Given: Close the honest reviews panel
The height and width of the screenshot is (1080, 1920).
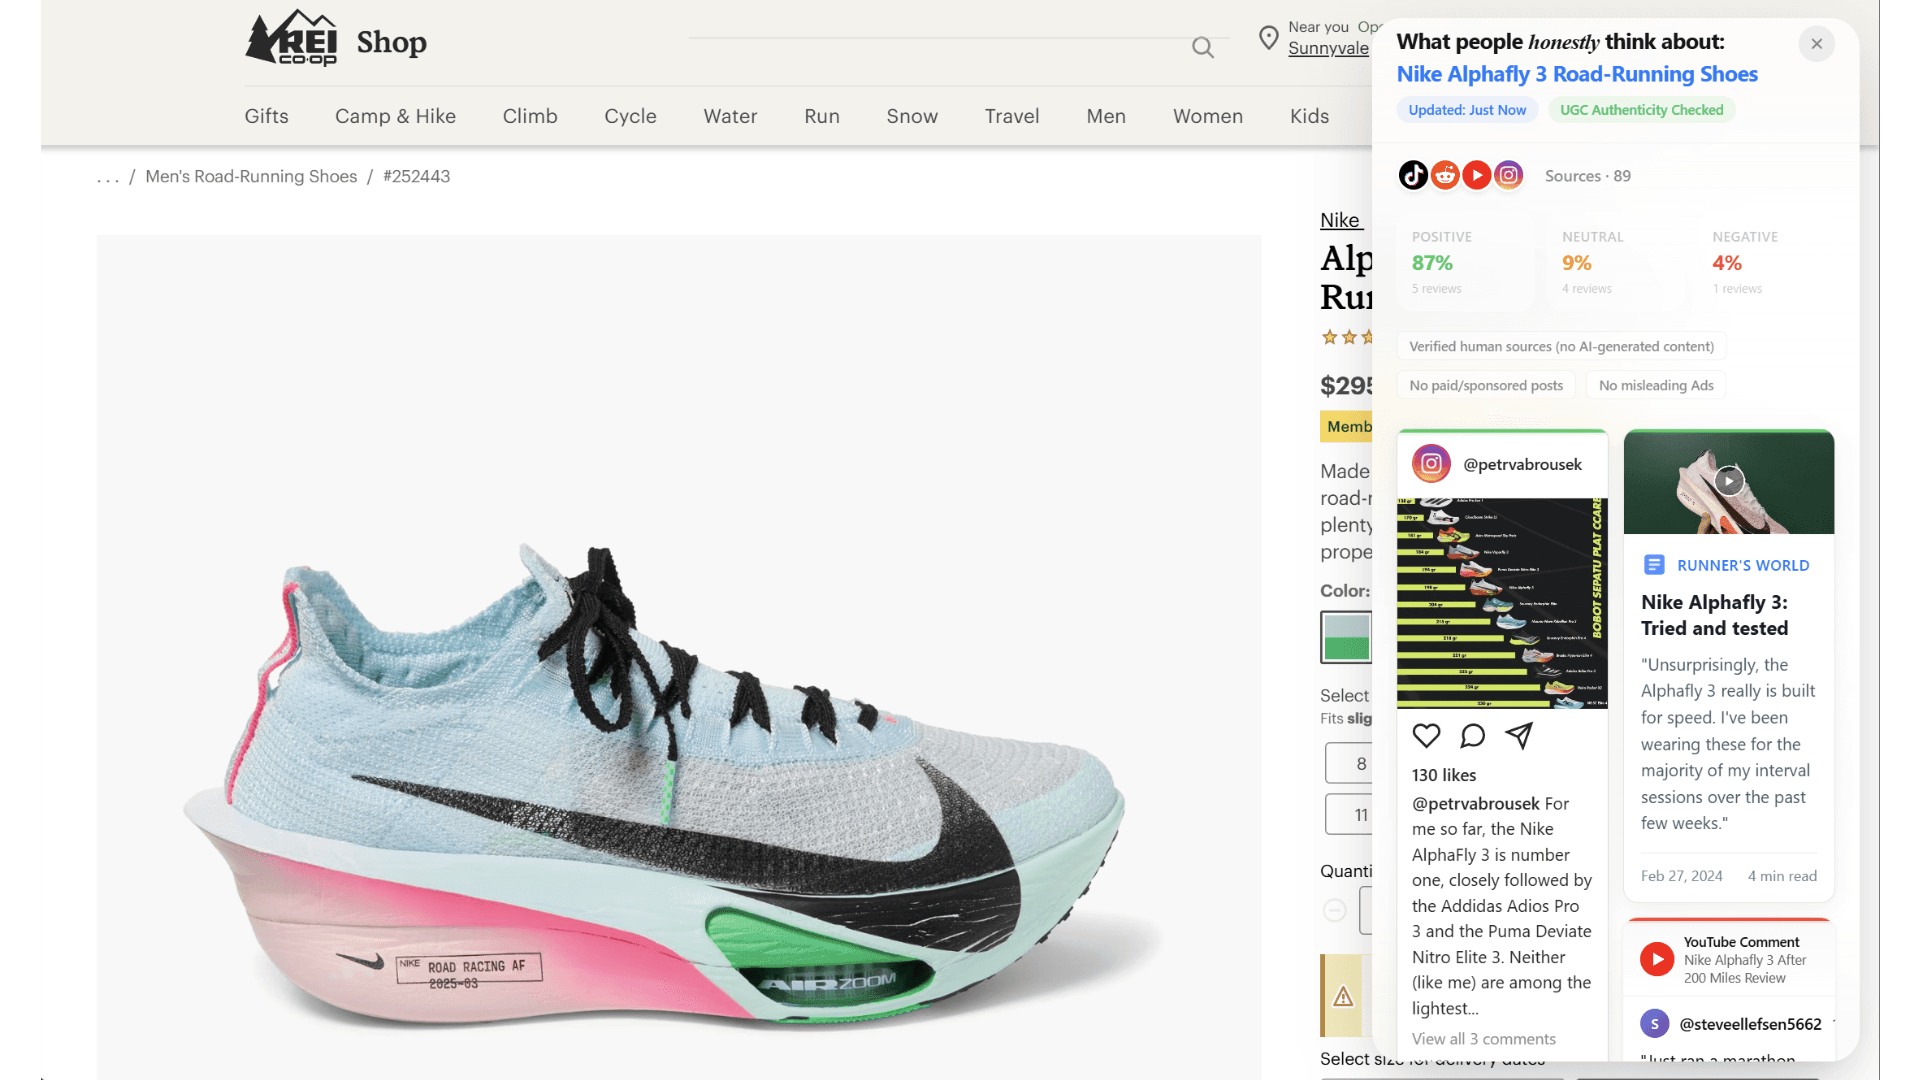Looking at the screenshot, I should [1816, 43].
